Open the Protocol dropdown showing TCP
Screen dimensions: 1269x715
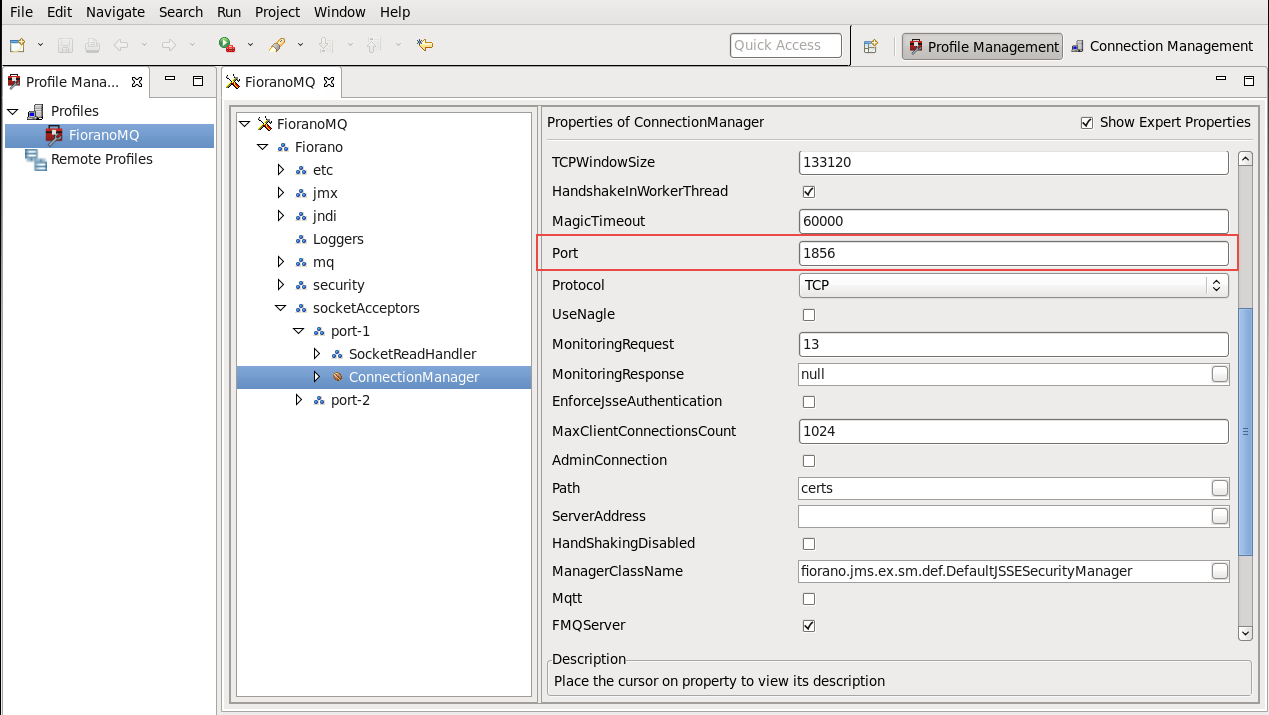click(x=1013, y=285)
